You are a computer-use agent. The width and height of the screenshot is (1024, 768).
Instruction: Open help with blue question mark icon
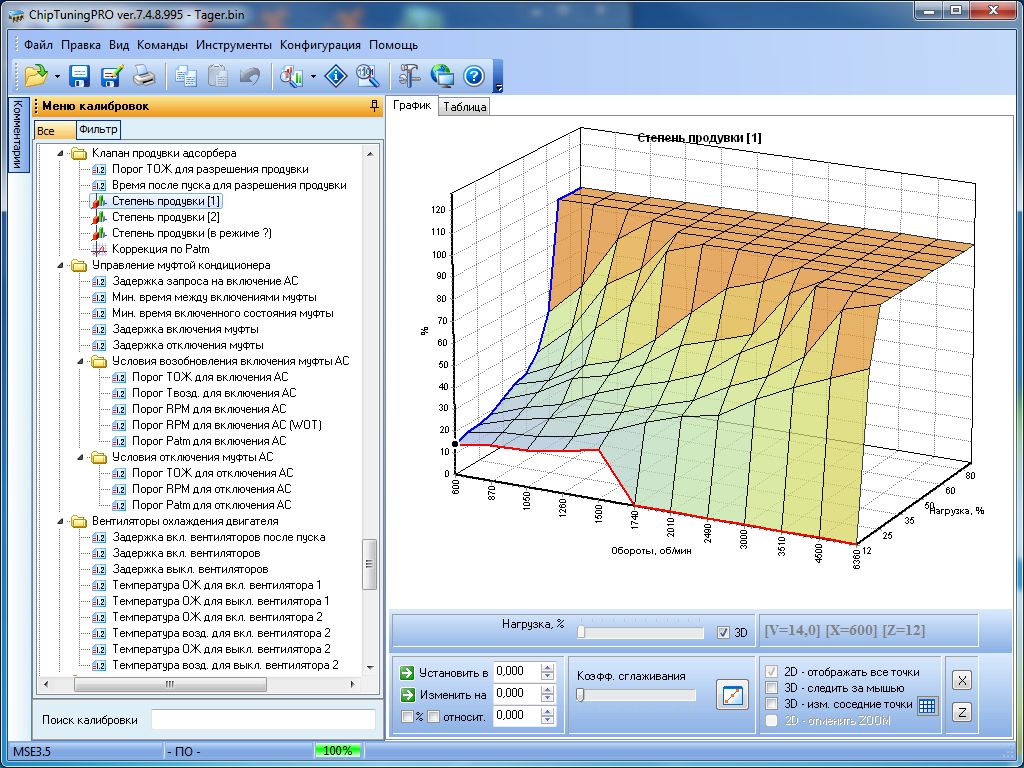(x=474, y=76)
